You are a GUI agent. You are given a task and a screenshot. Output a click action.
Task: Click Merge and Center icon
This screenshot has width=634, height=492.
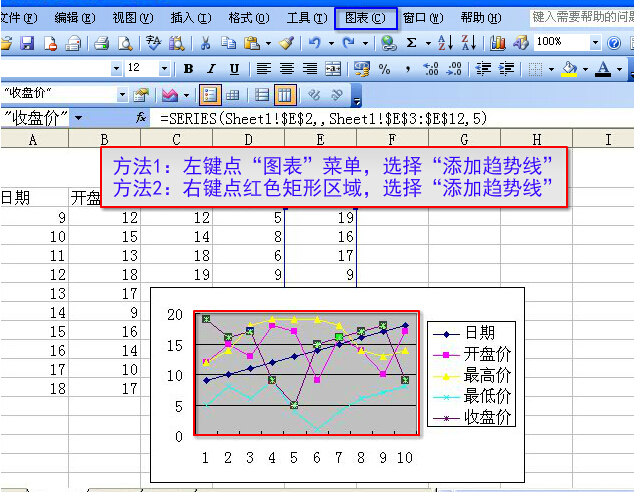tap(334, 69)
